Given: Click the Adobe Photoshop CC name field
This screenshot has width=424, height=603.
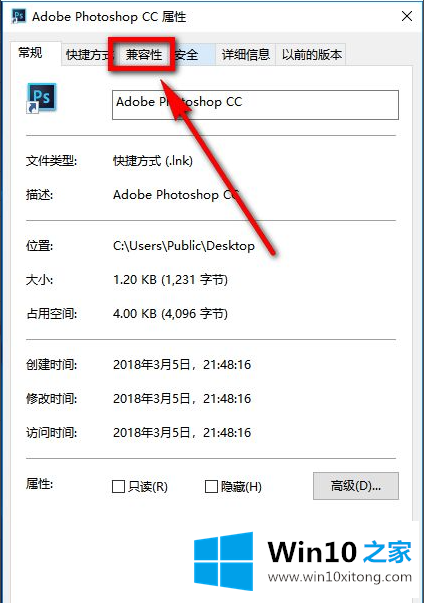Looking at the screenshot, I should pyautogui.click(x=255, y=105).
